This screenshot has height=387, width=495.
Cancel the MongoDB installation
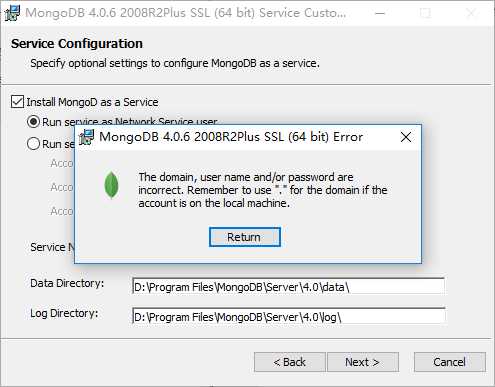coord(450,362)
